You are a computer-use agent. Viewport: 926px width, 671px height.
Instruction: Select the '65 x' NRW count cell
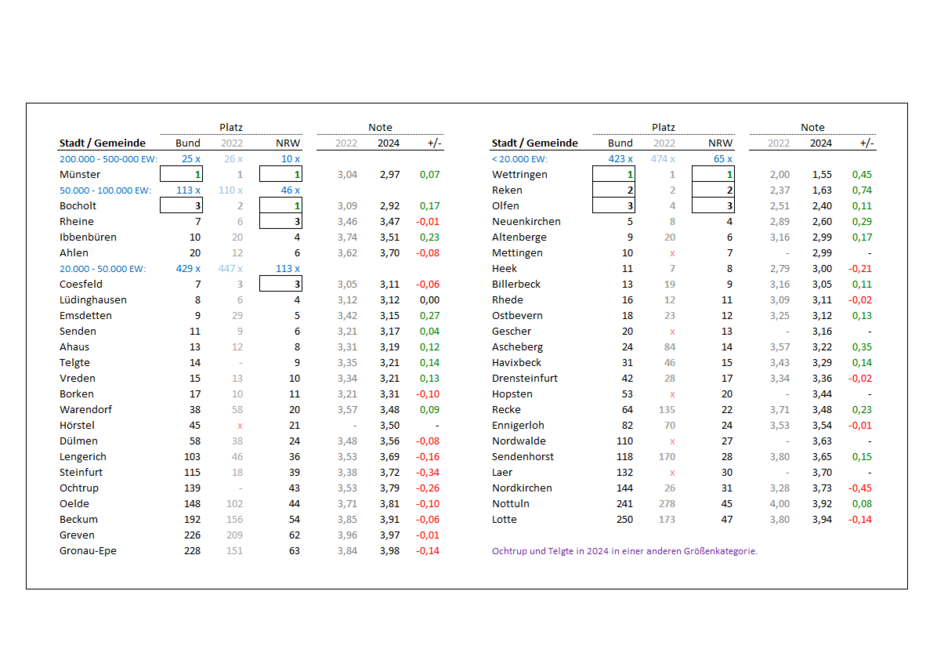pyautogui.click(x=721, y=159)
